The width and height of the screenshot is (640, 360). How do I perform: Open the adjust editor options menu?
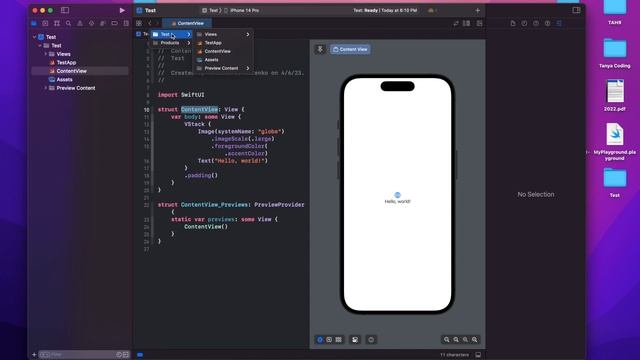[467, 24]
